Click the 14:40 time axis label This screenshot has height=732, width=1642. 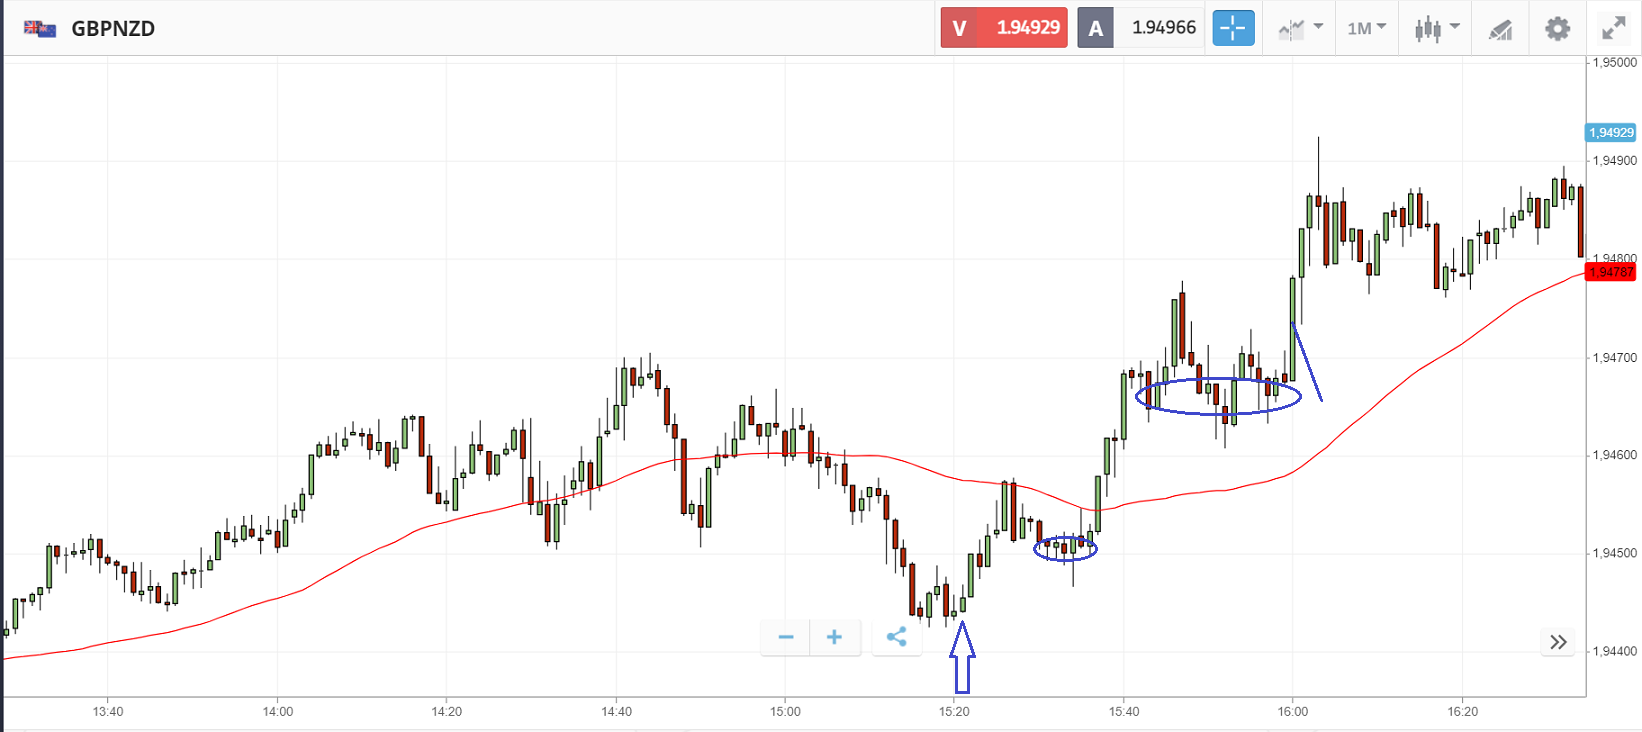[617, 712]
